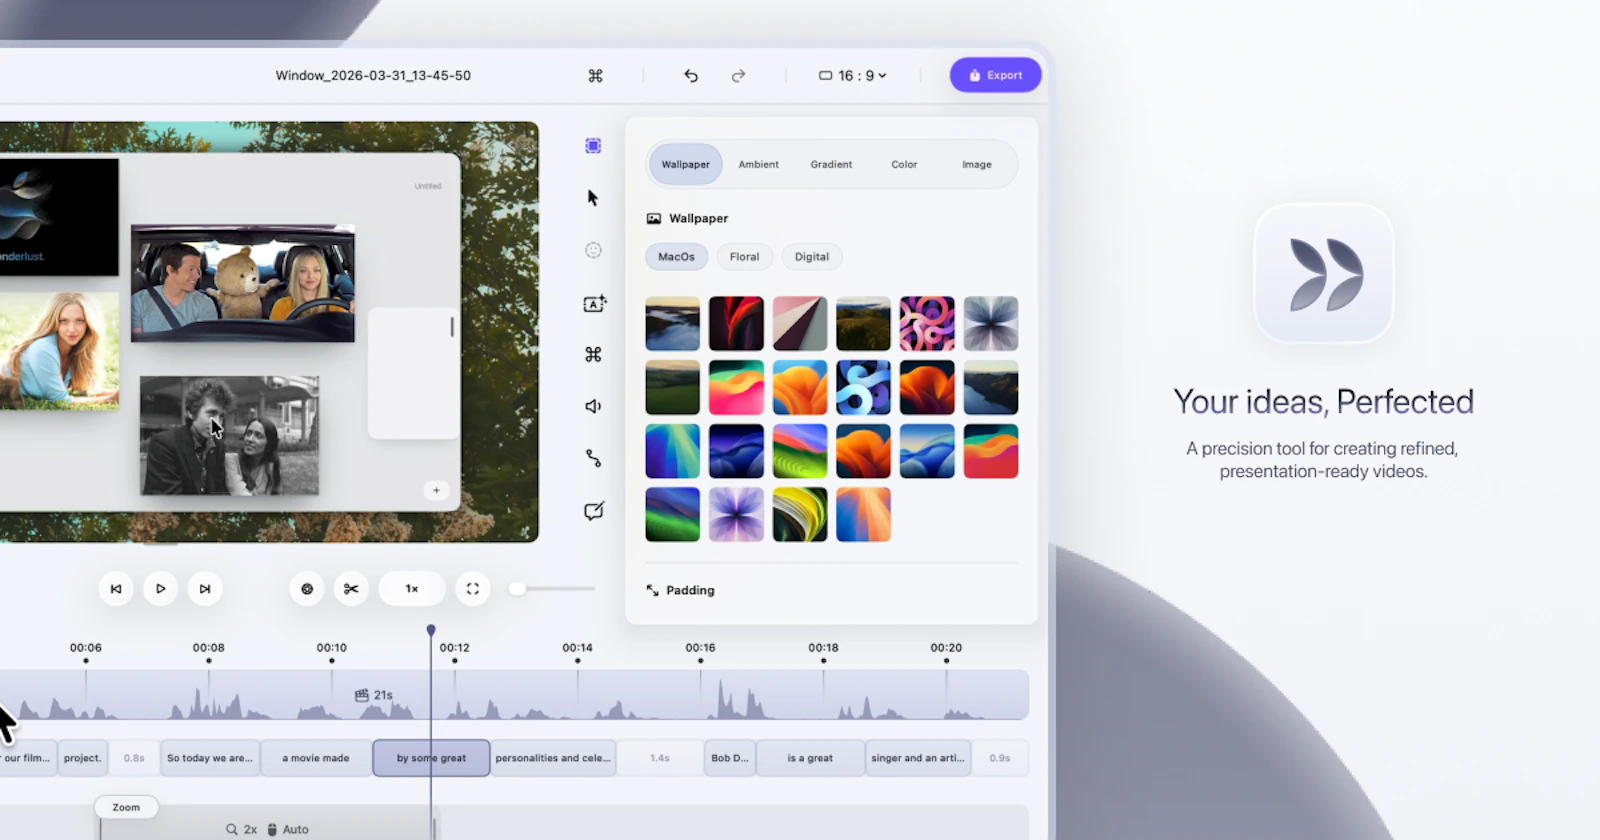Click the project file name title
Screen dimensions: 1600x840
click(373, 76)
